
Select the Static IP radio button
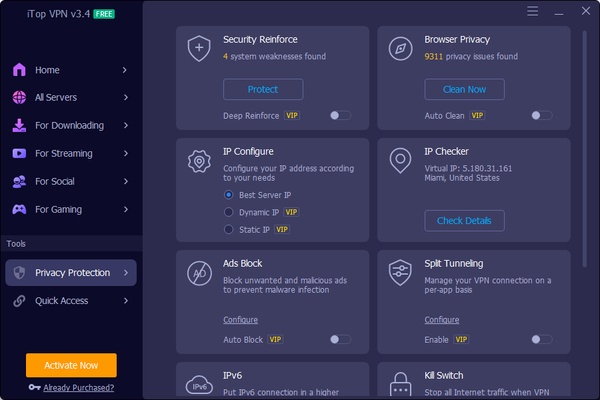click(x=228, y=230)
